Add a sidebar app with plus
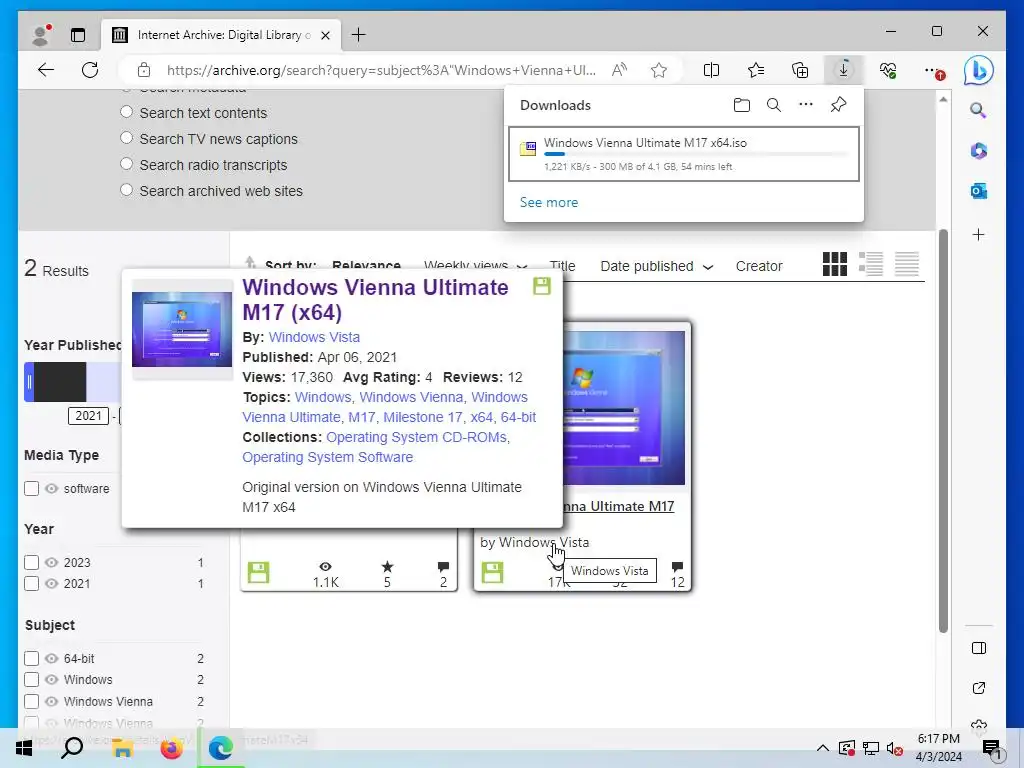 coord(978,234)
